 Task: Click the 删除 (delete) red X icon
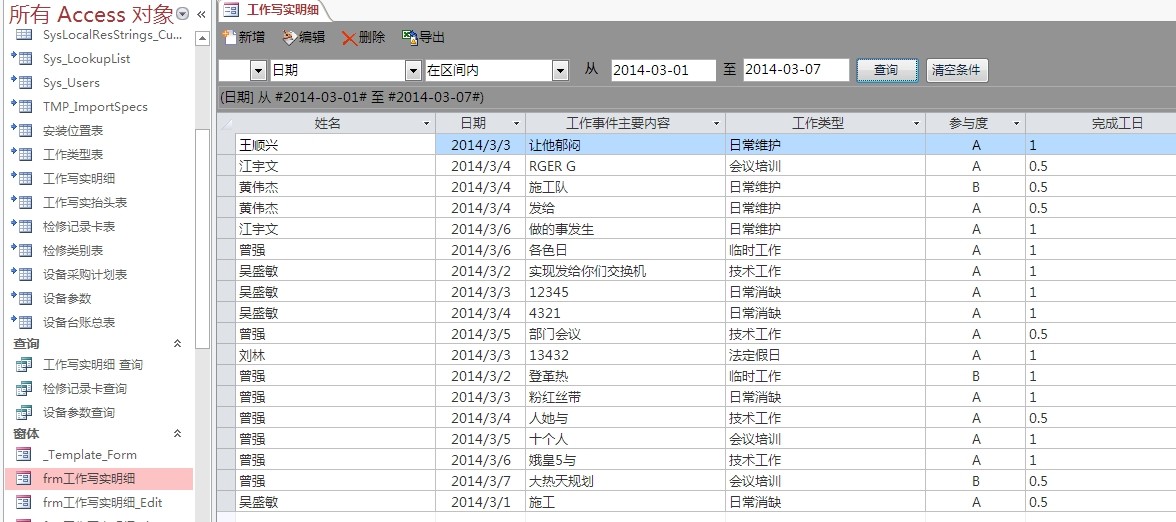coord(350,38)
